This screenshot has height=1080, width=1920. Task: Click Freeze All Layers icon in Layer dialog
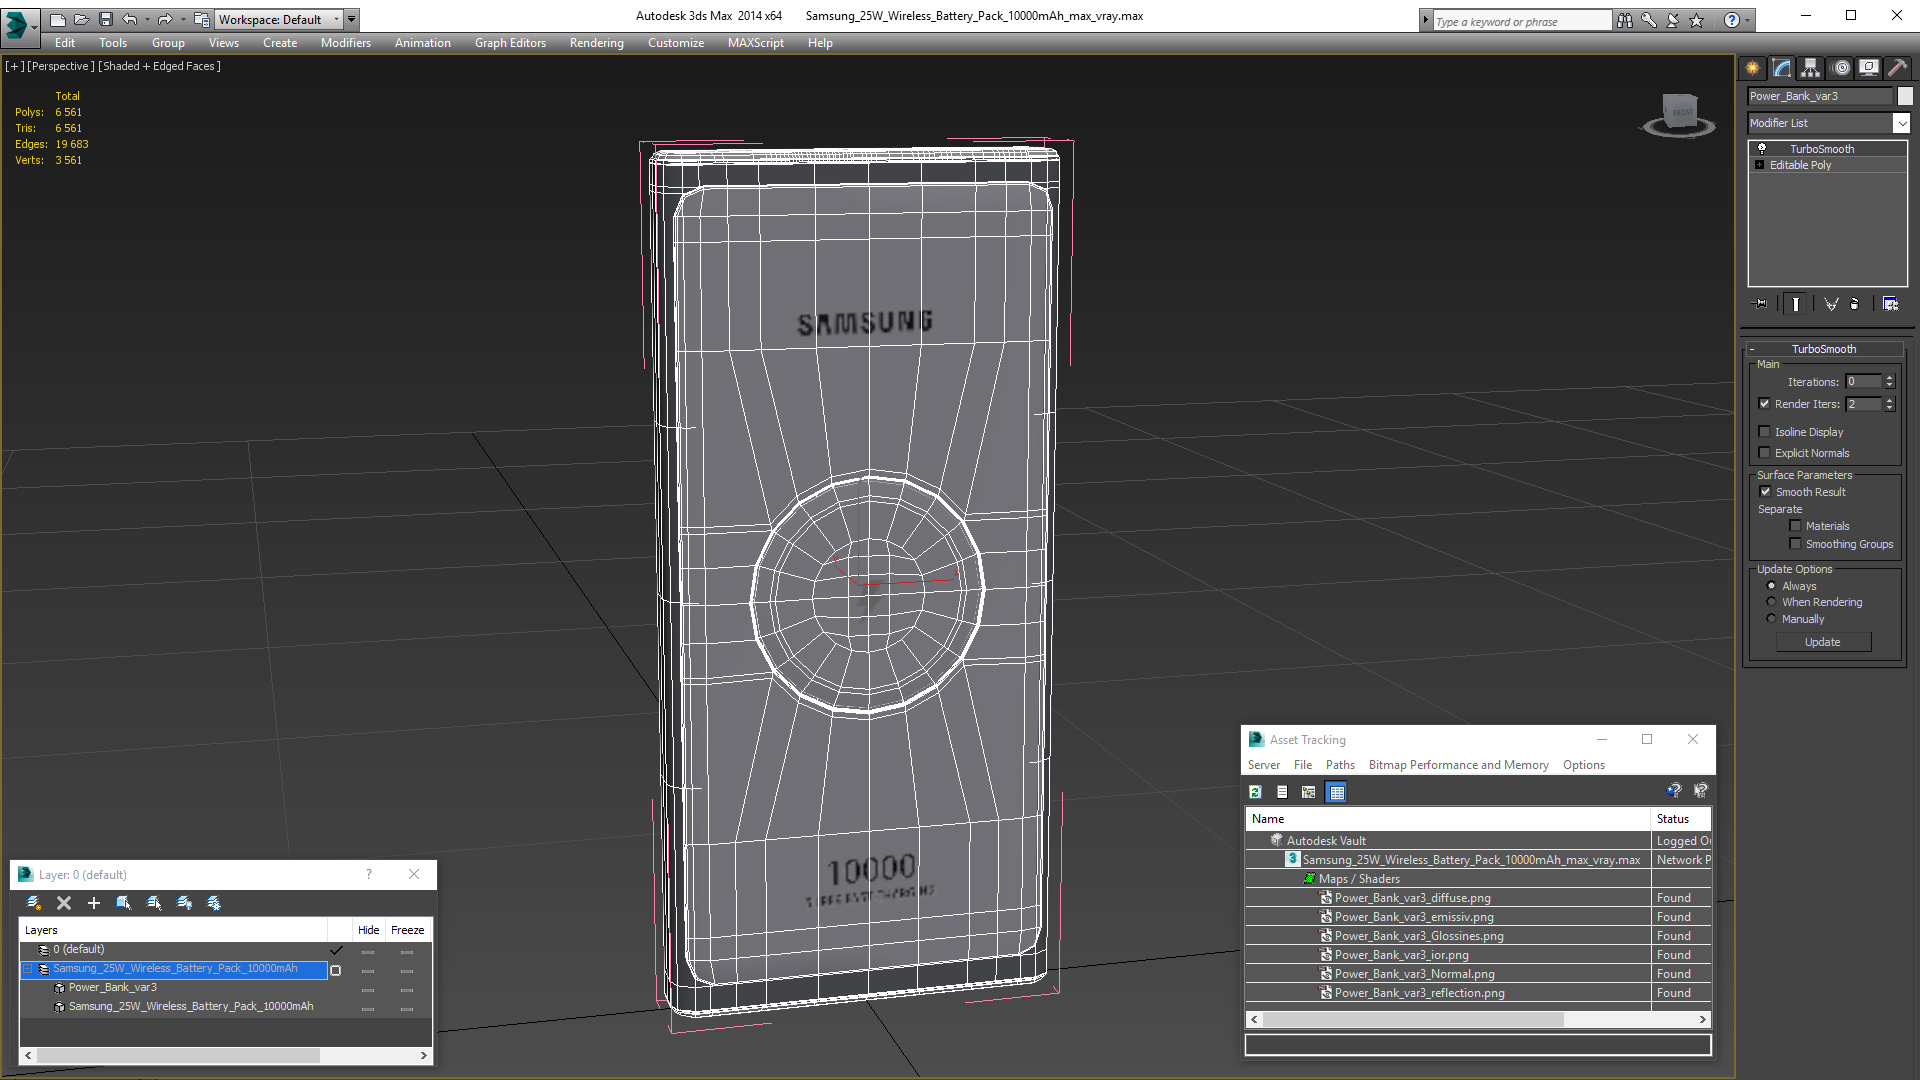tap(214, 903)
